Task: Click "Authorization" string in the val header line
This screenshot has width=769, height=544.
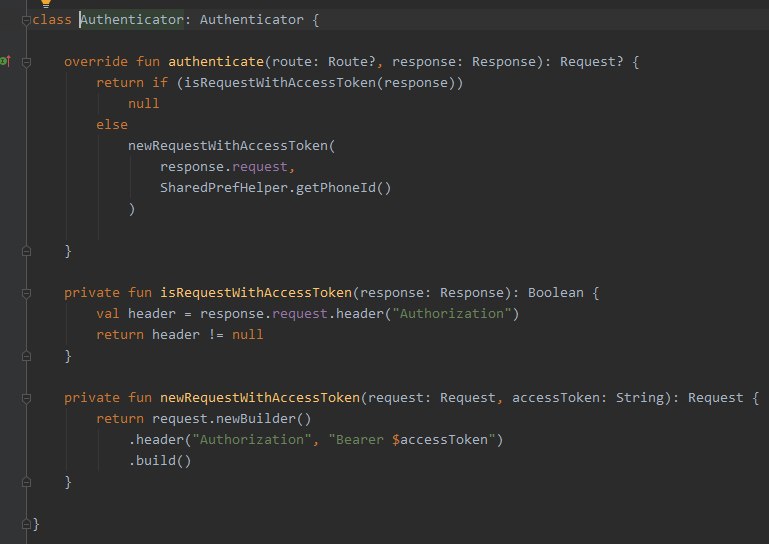Action: 452,313
